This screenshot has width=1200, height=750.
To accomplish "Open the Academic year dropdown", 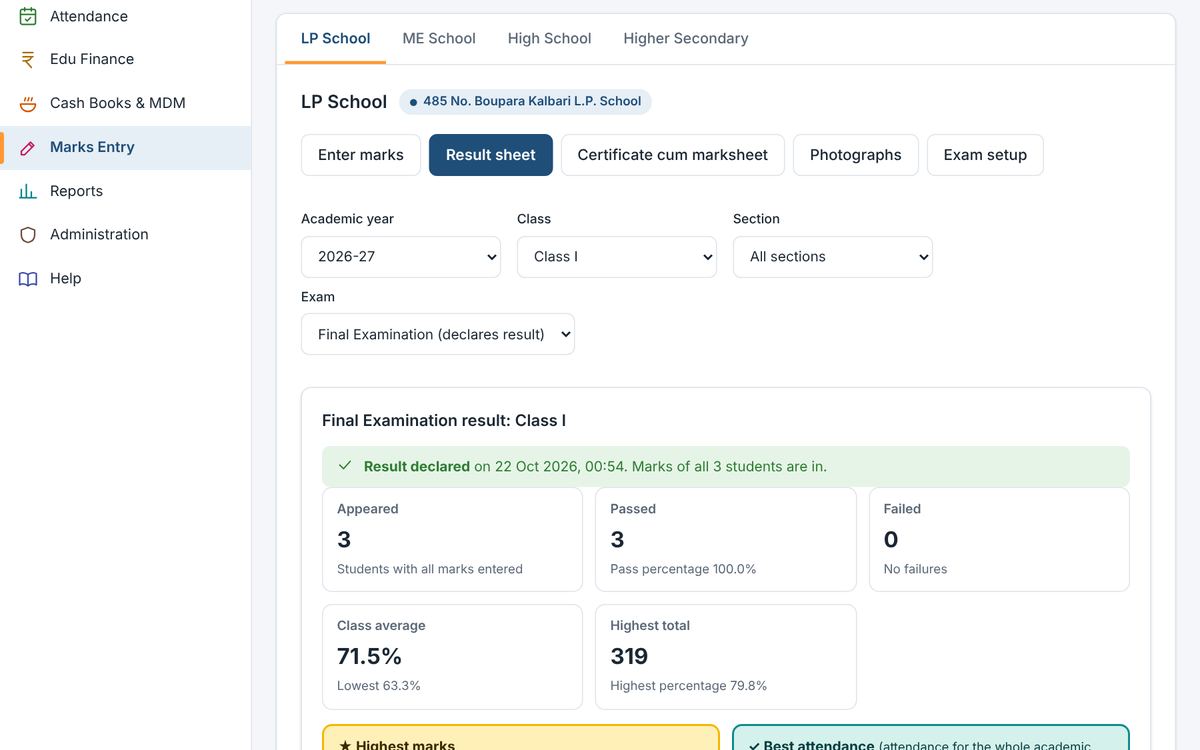I will pos(401,257).
